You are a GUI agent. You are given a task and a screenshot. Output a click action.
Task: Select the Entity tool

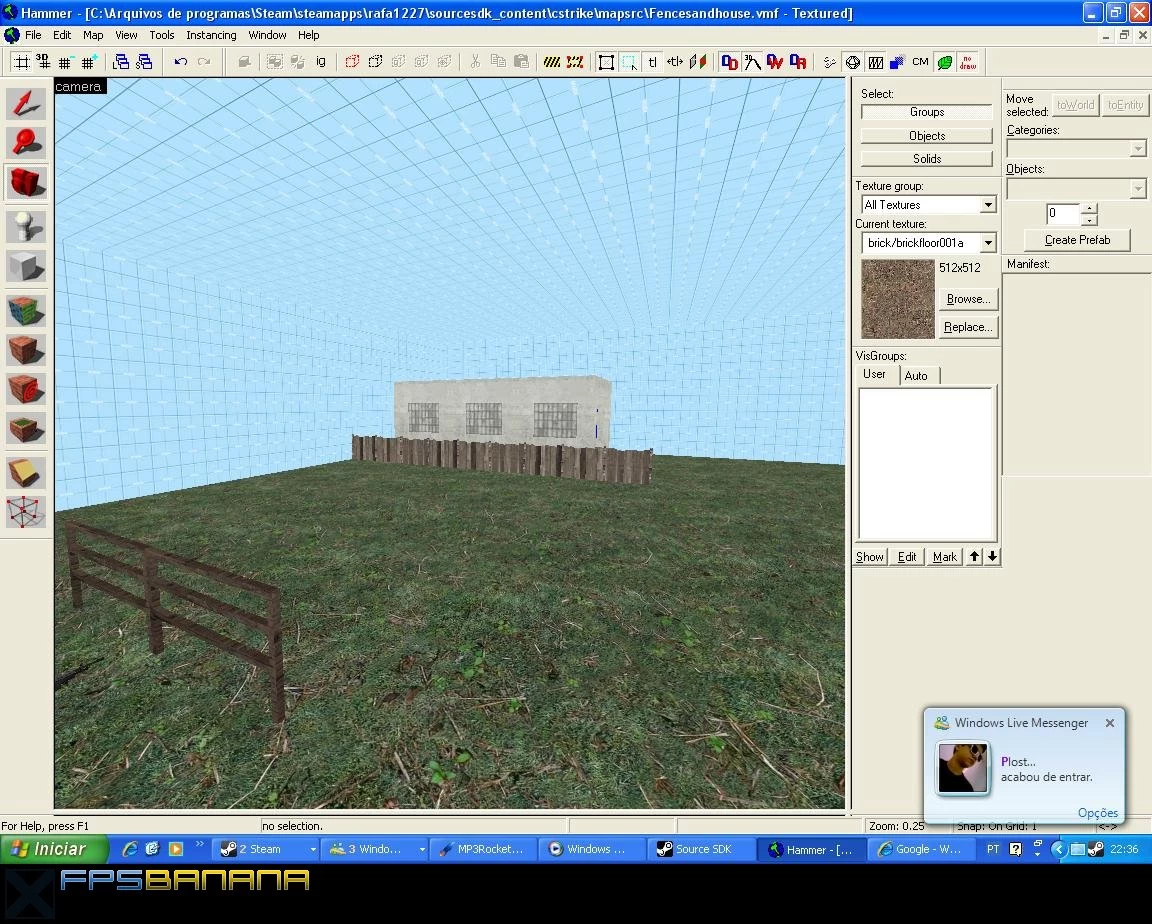tap(26, 226)
